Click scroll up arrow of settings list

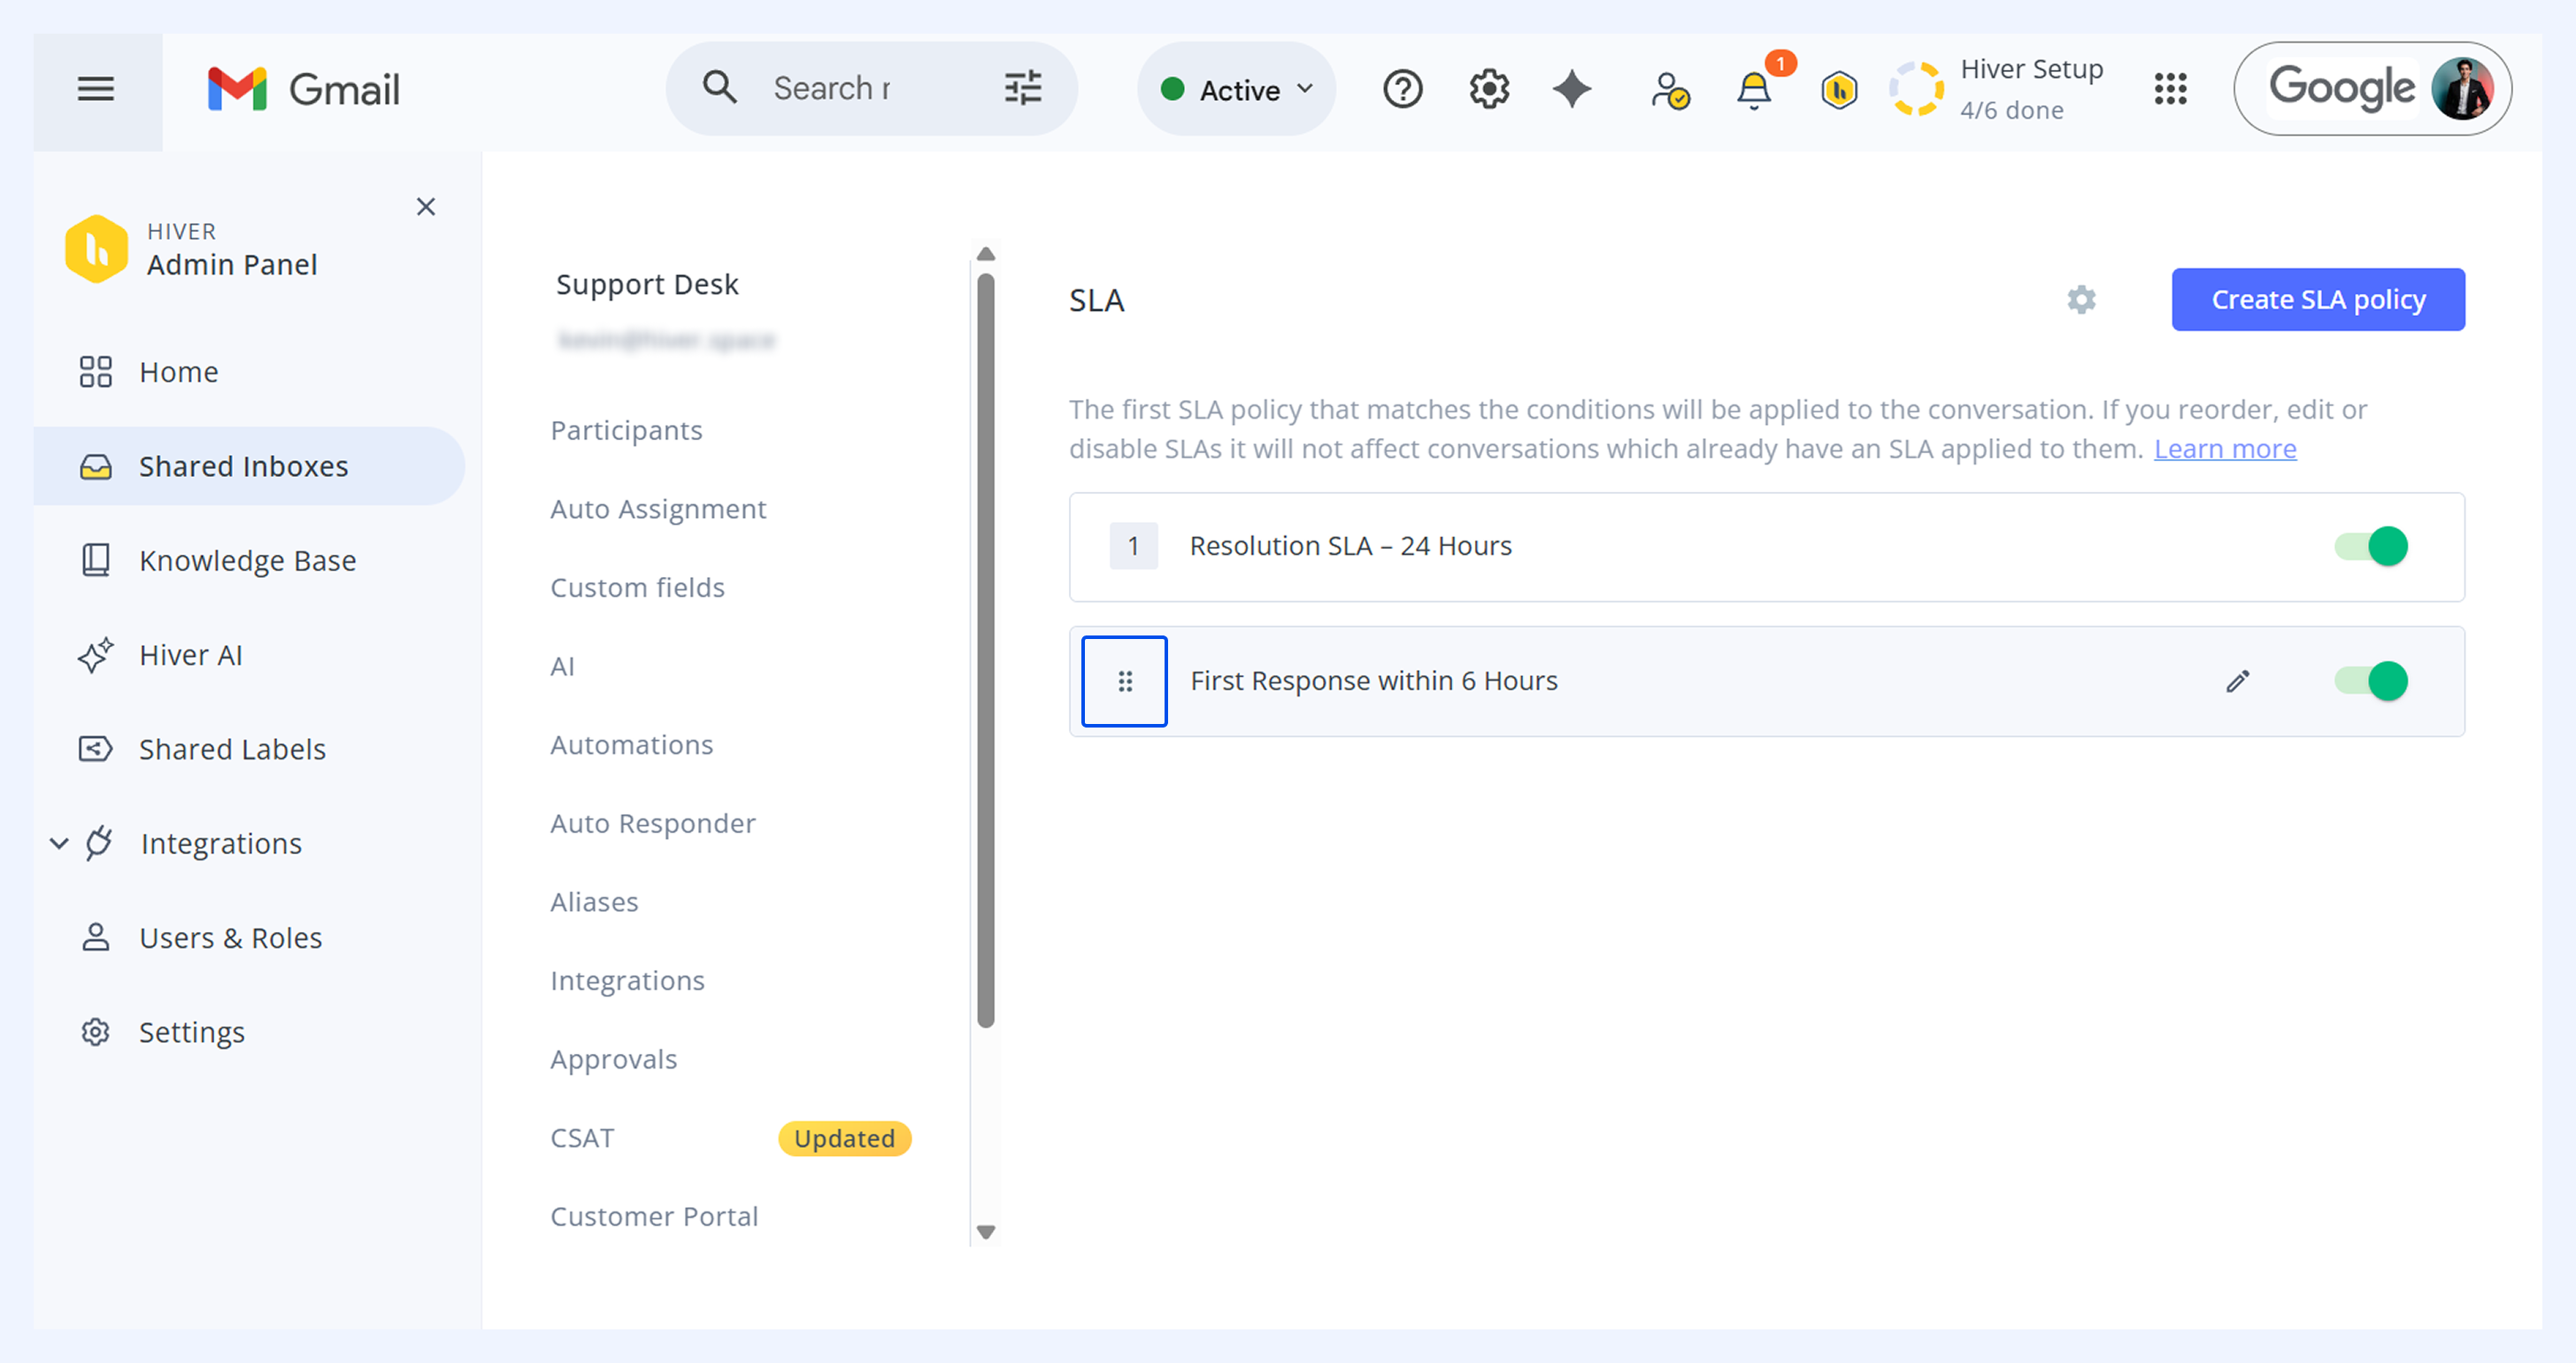point(985,254)
